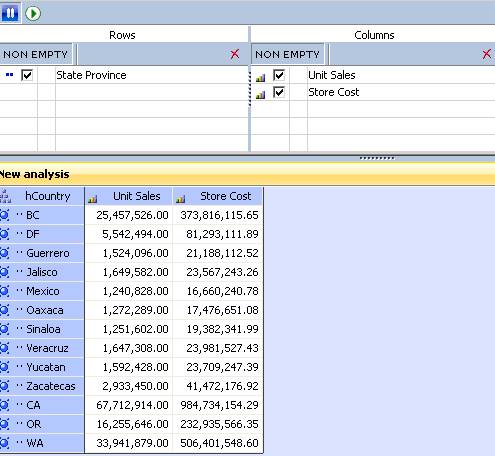This screenshot has width=495, height=456.
Task: Click the green play run icon
Action: point(33,13)
